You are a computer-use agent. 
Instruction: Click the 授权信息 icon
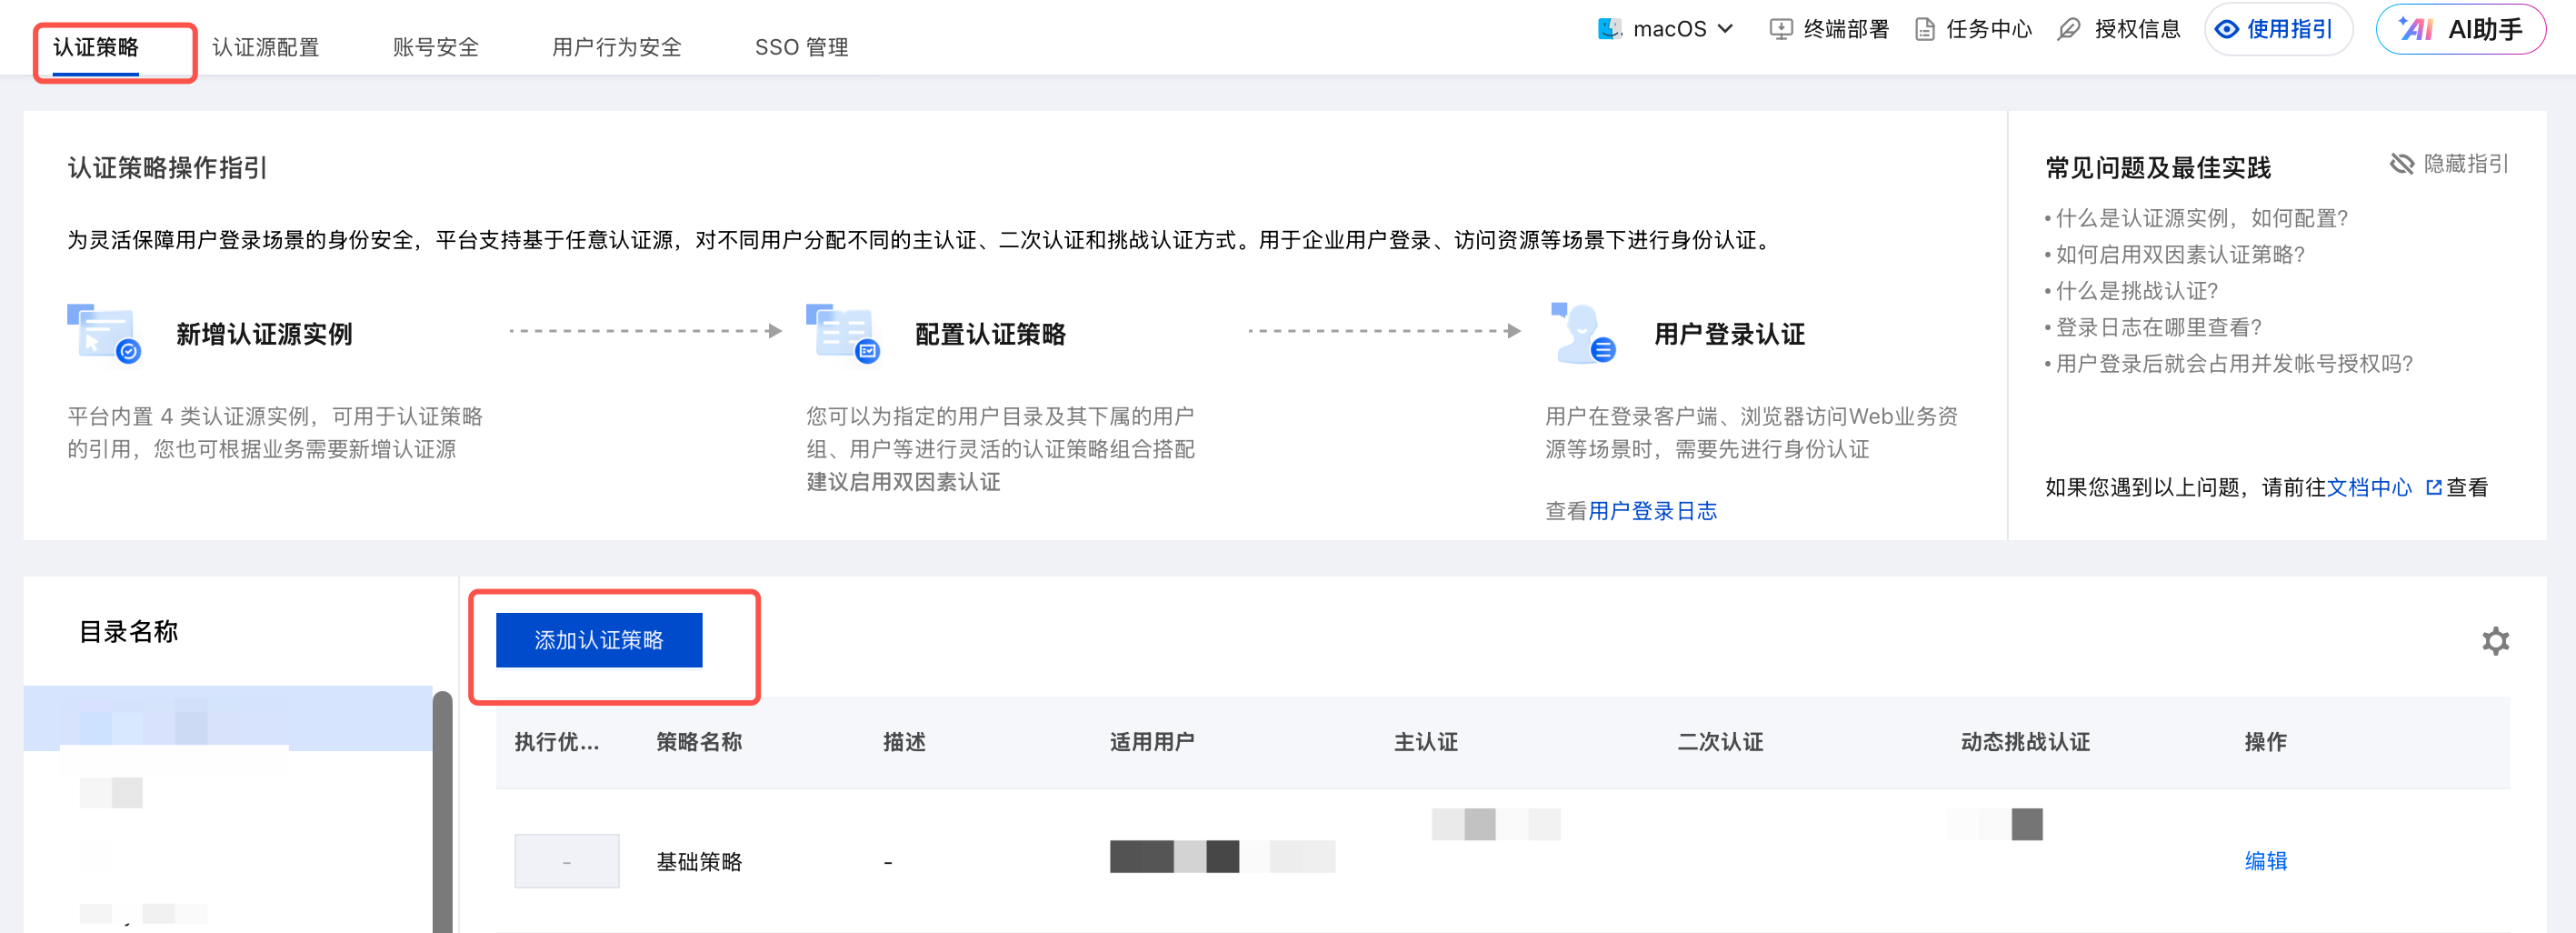(2069, 29)
